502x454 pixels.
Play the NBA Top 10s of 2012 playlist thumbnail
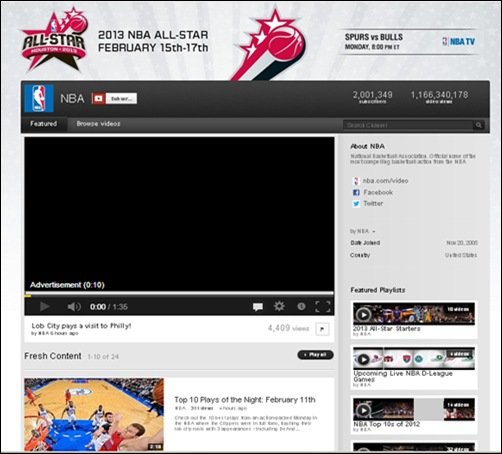tap(414, 409)
